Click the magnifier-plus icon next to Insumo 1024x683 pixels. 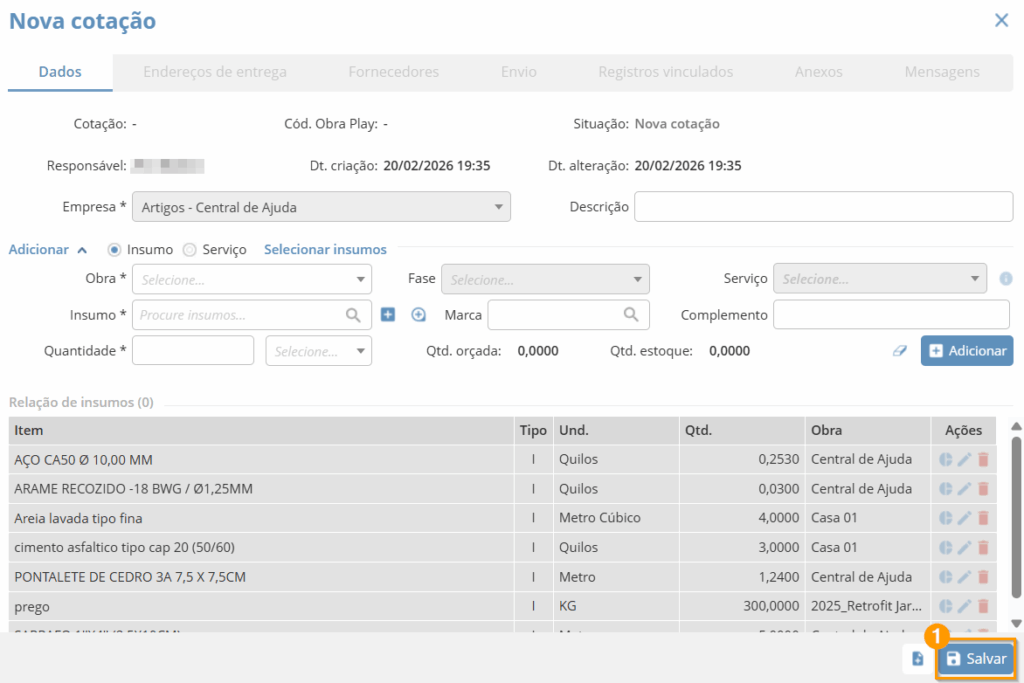coord(418,315)
